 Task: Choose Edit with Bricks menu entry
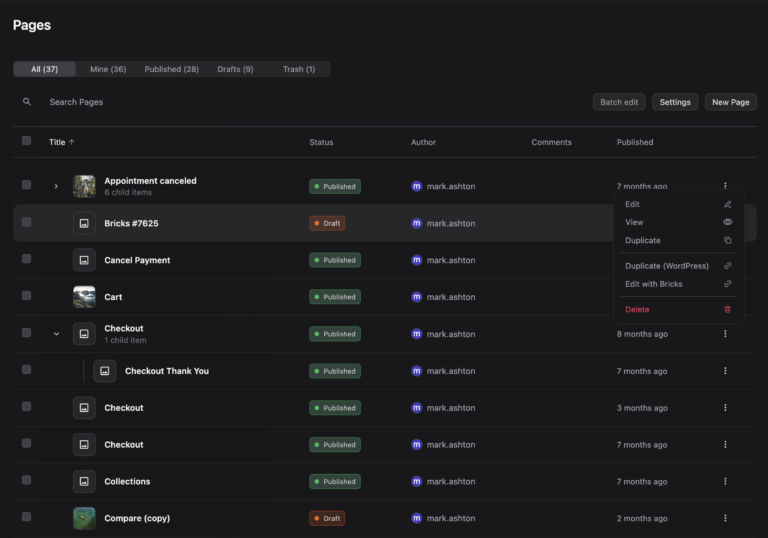point(678,284)
